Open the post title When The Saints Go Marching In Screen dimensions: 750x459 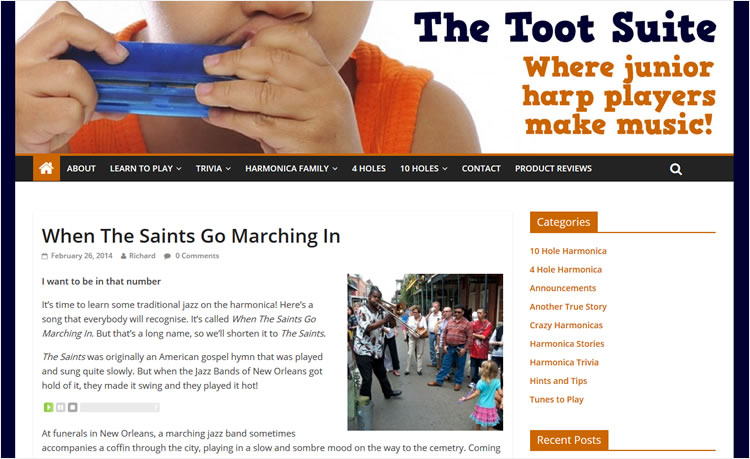click(x=191, y=236)
